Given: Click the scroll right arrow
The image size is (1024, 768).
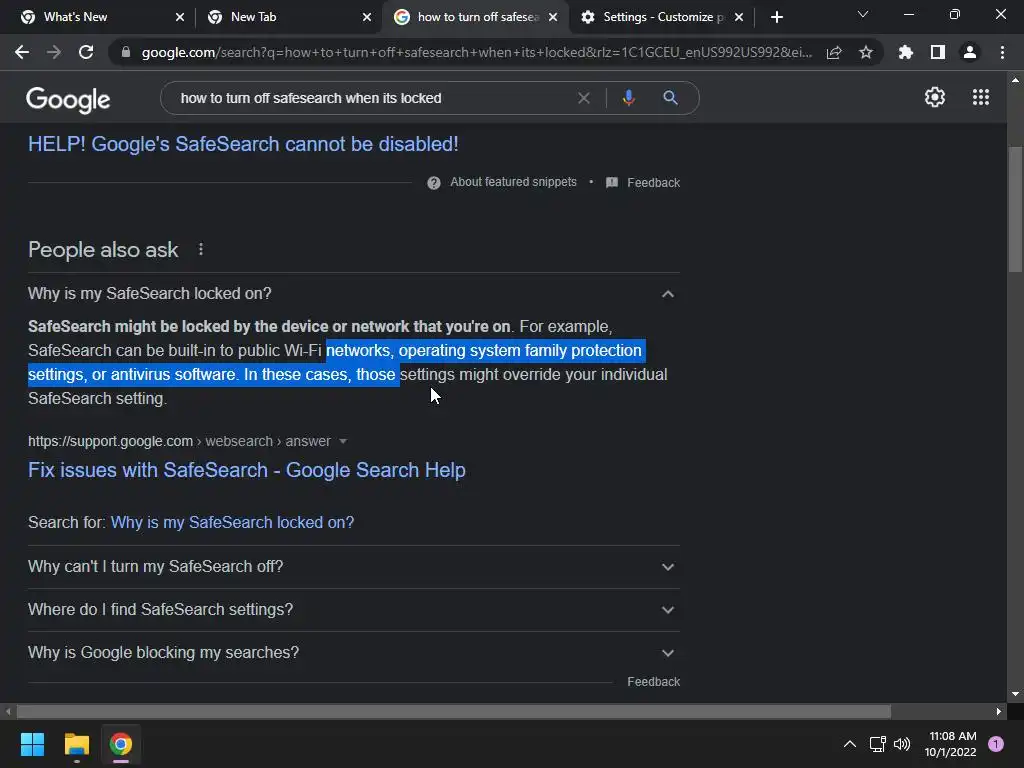Looking at the screenshot, I should 999,711.
